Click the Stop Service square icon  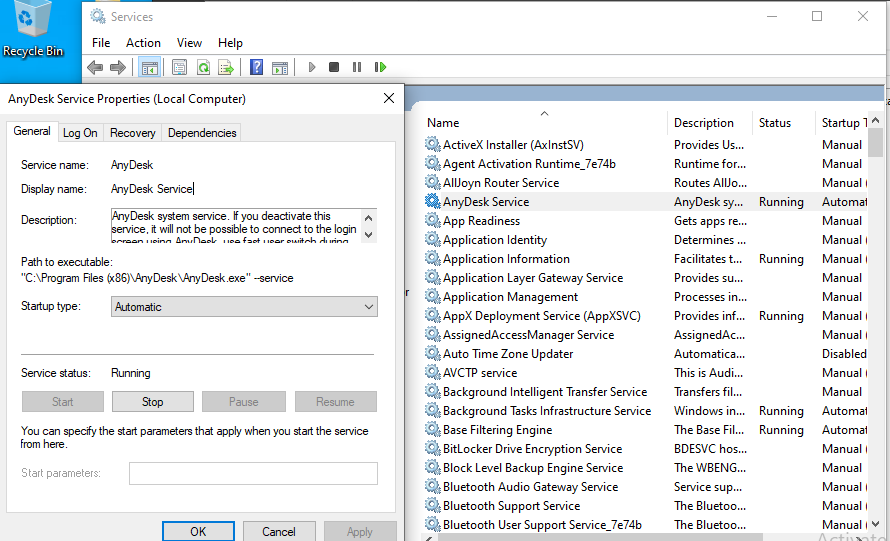(x=334, y=68)
